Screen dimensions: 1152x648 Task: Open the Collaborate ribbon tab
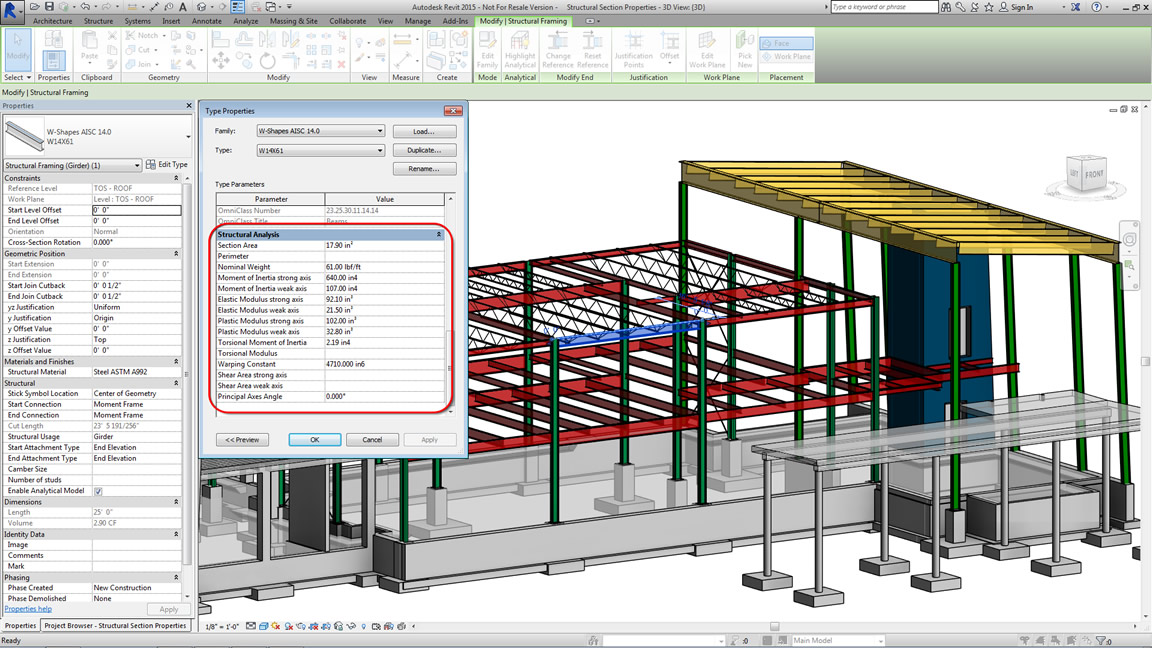[x=348, y=21]
